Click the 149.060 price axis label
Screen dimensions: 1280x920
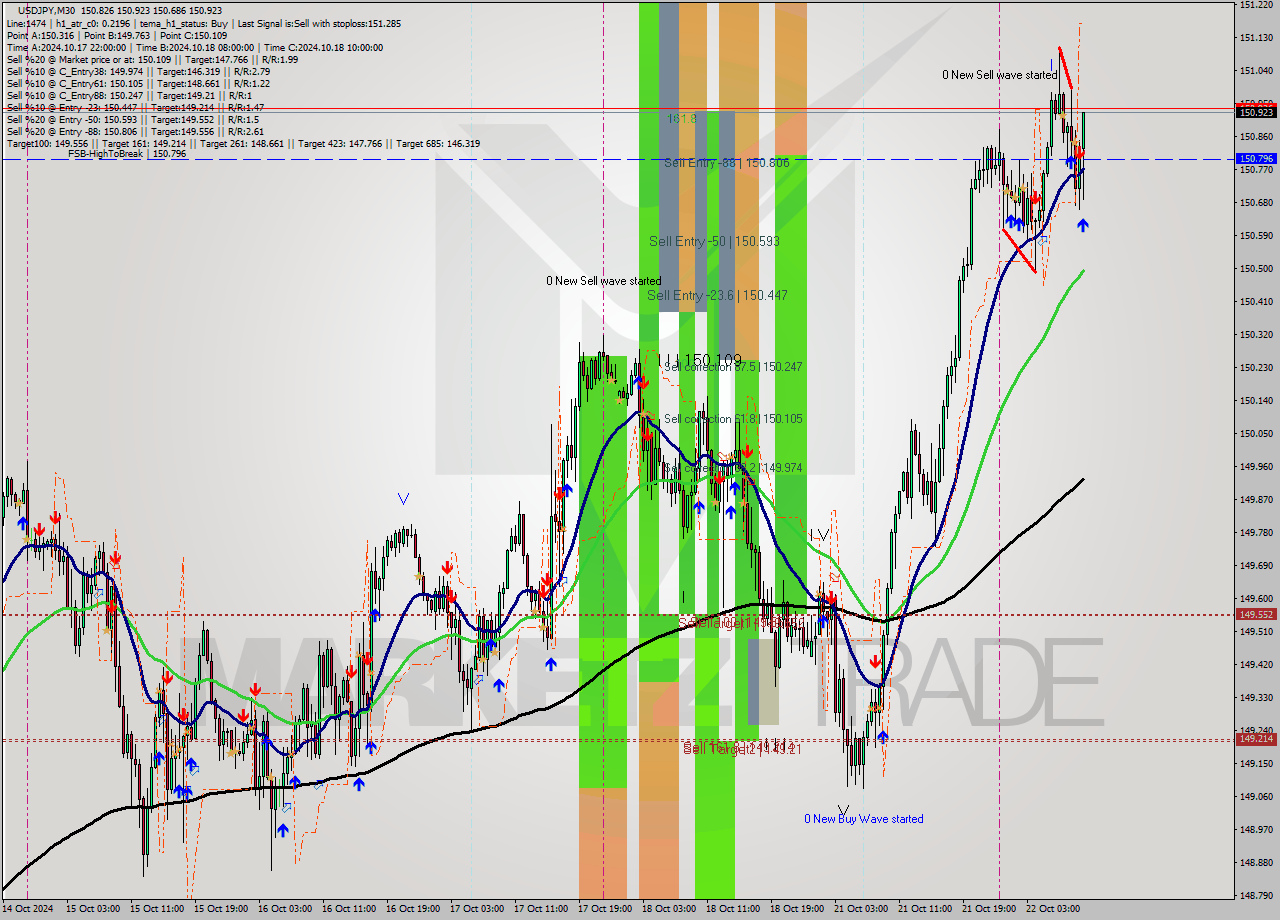1256,797
